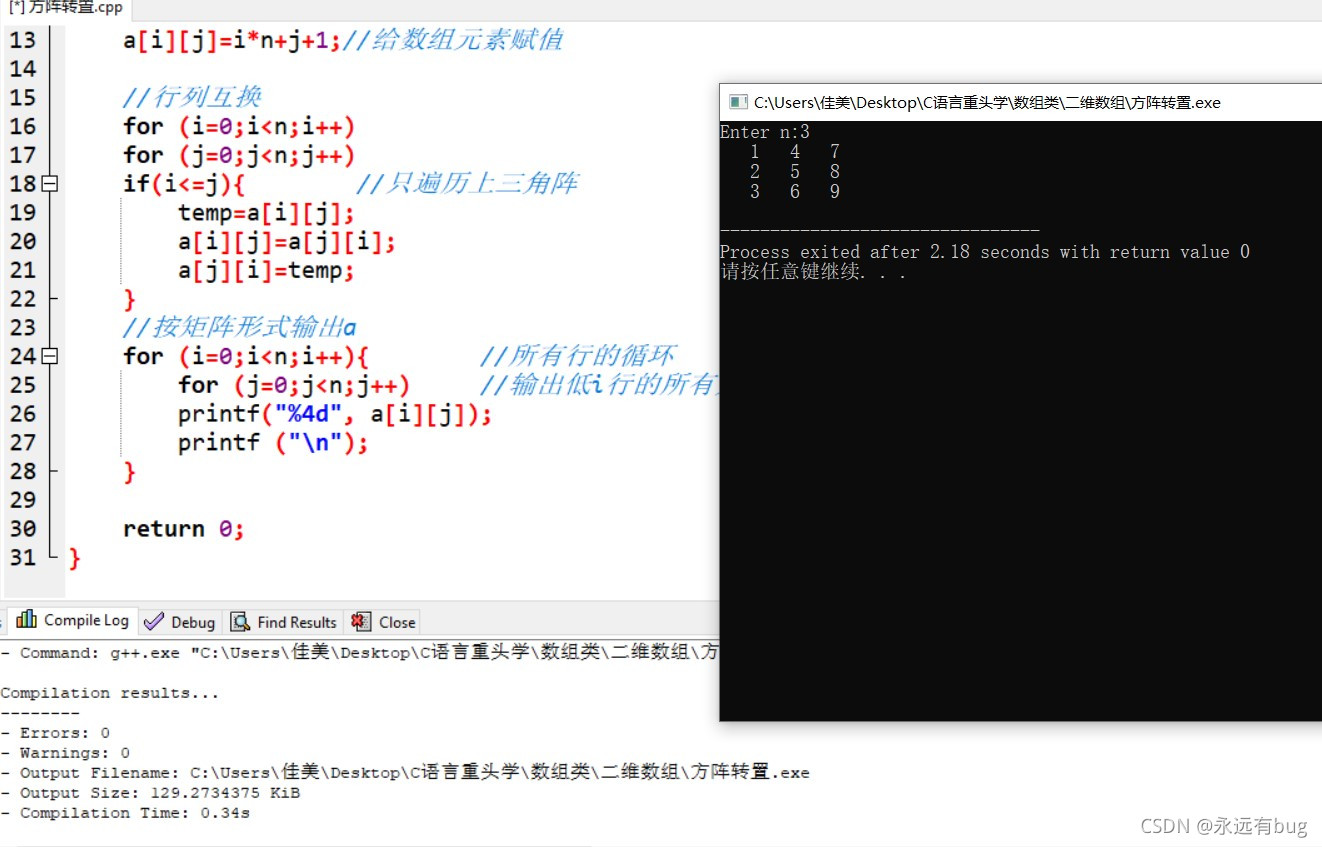Click the for (j=0;j<n;j++) statement on line 25

click(x=294, y=385)
